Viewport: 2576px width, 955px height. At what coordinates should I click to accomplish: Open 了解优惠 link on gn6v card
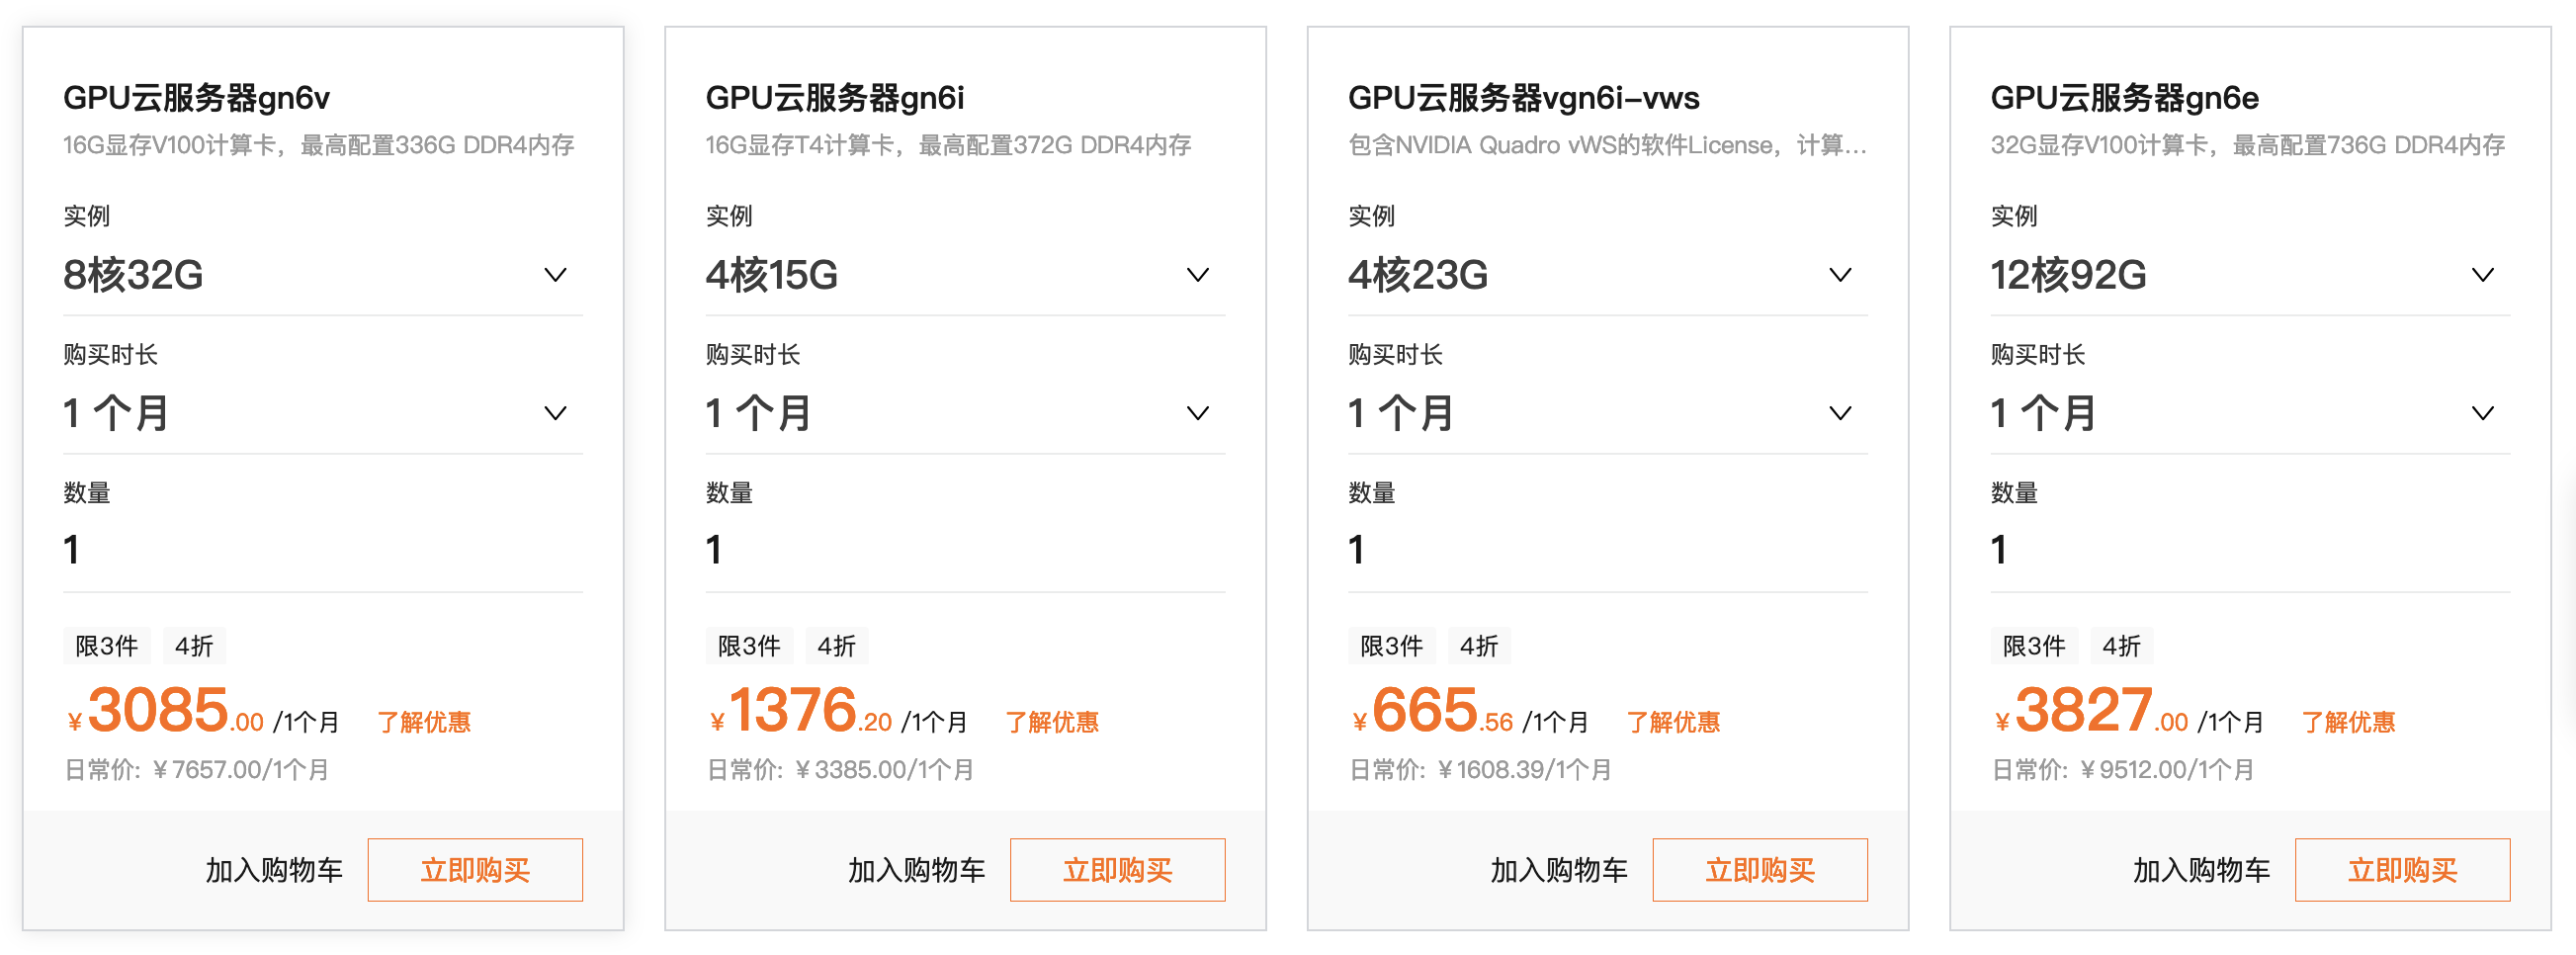click(x=425, y=722)
